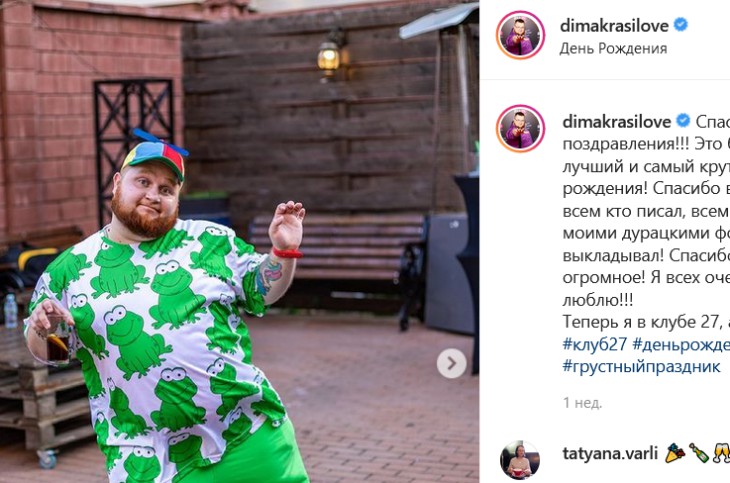Click the 1 нед. post timestamp

click(582, 403)
